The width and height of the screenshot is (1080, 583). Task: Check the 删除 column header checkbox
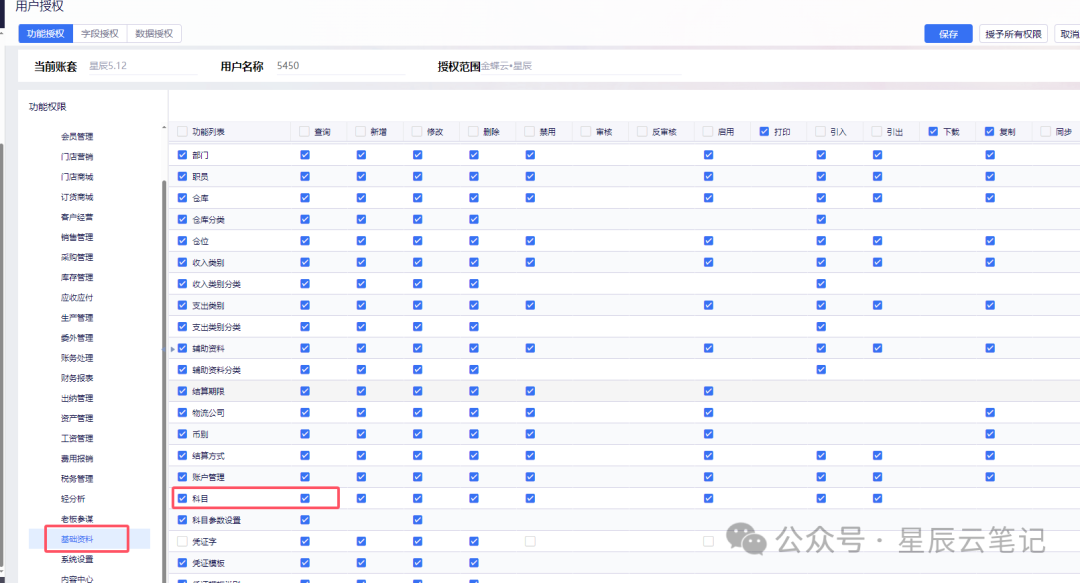click(x=474, y=132)
